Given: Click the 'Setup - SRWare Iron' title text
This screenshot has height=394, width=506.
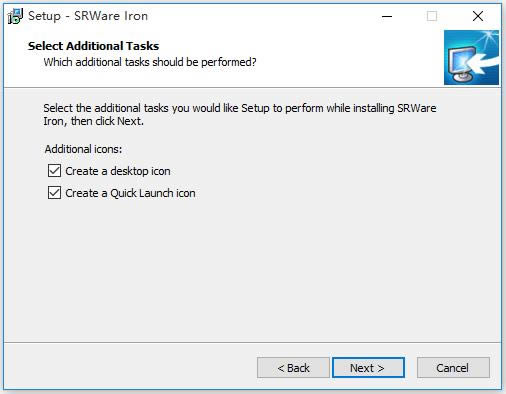Looking at the screenshot, I should [88, 16].
